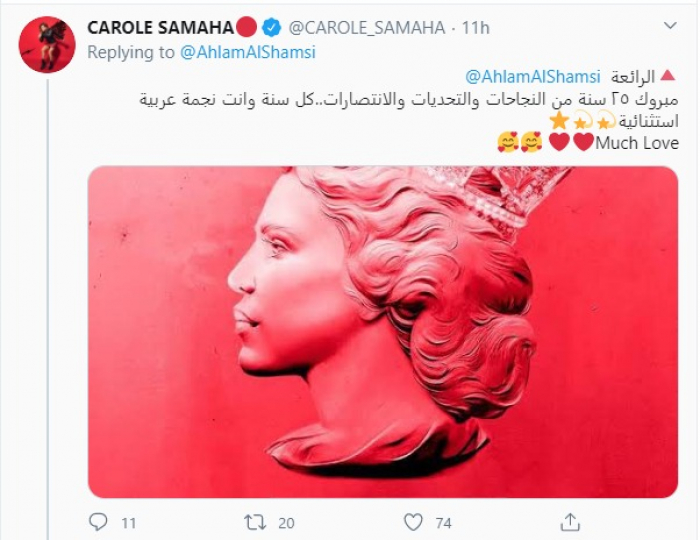The image size is (700, 540).
Task: Click the red triangle emoji in tweet
Action: click(667, 75)
